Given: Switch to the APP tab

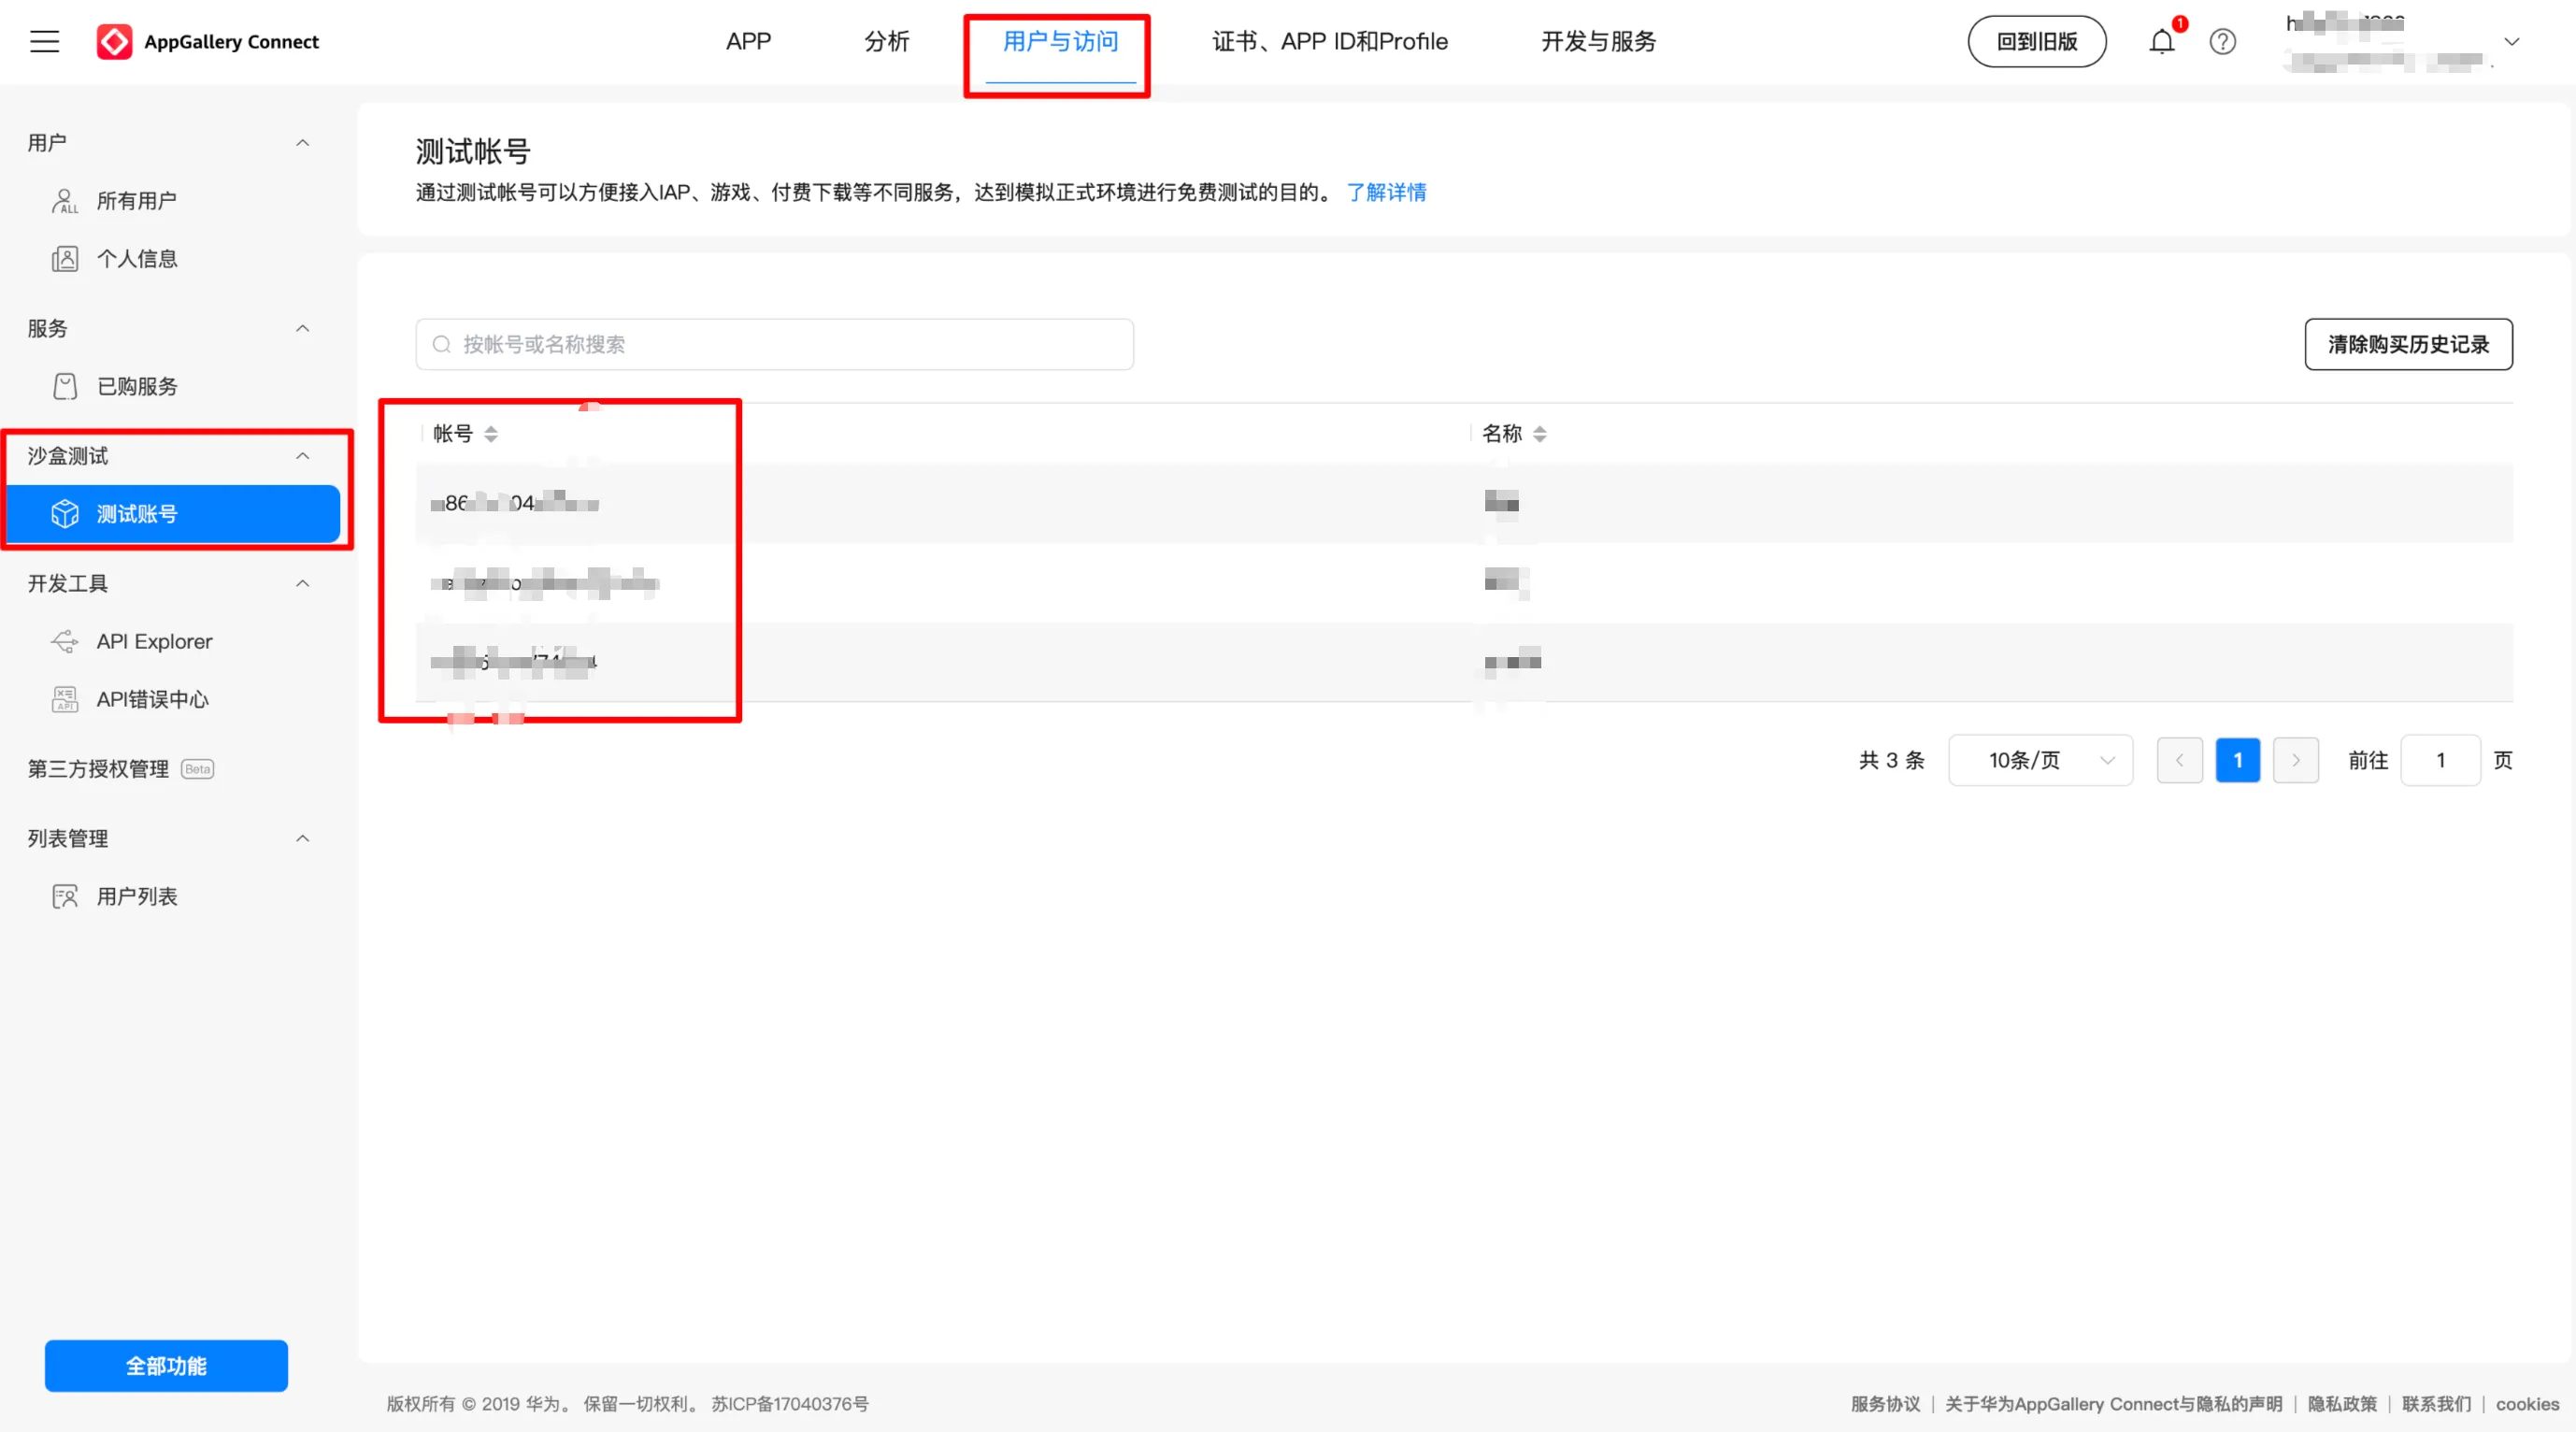Looking at the screenshot, I should click(748, 41).
